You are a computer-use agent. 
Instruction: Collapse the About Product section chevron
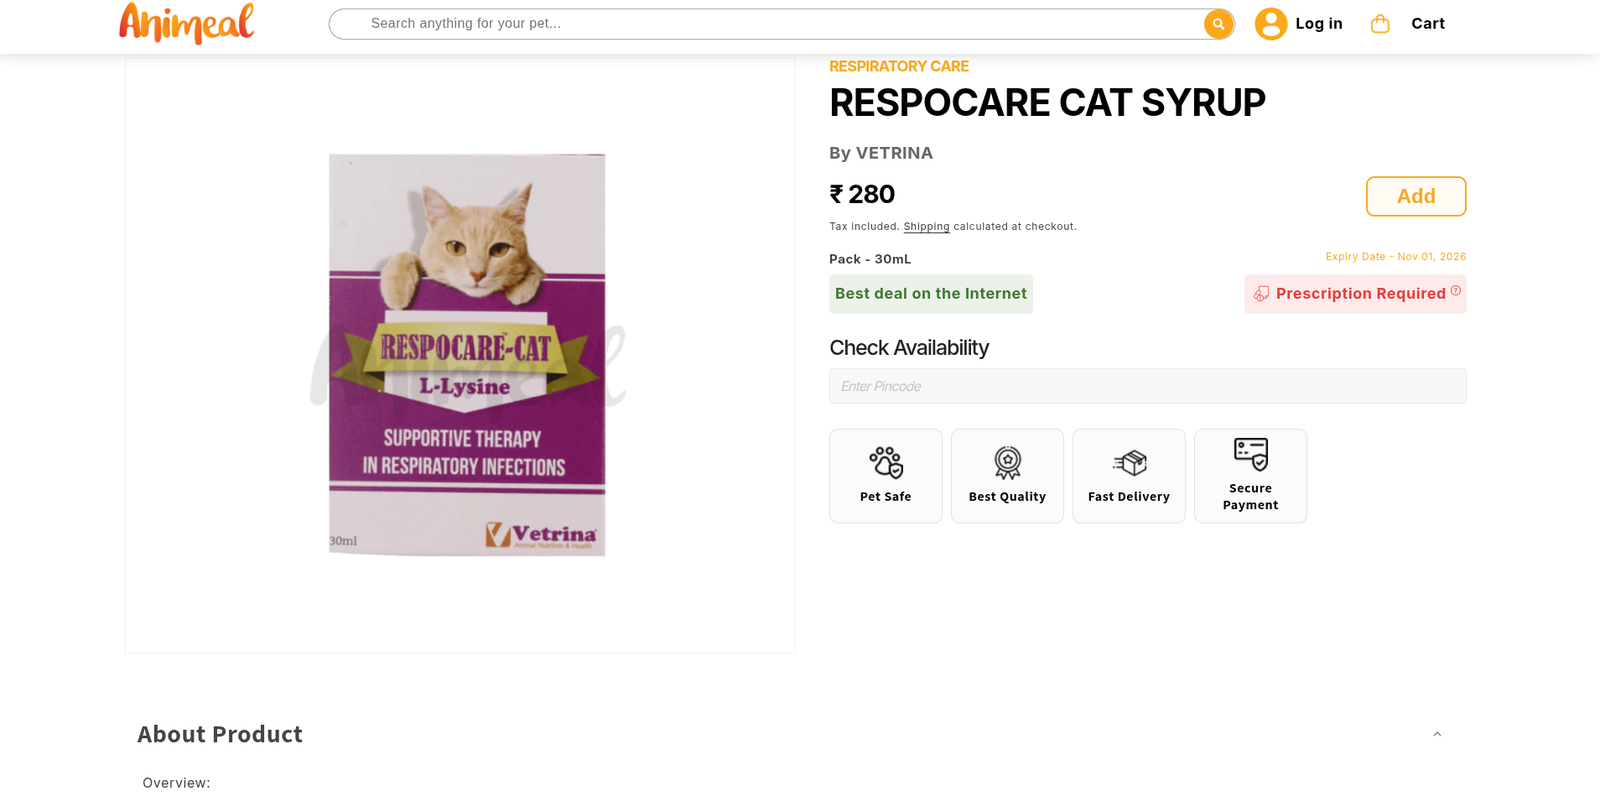point(1437,734)
